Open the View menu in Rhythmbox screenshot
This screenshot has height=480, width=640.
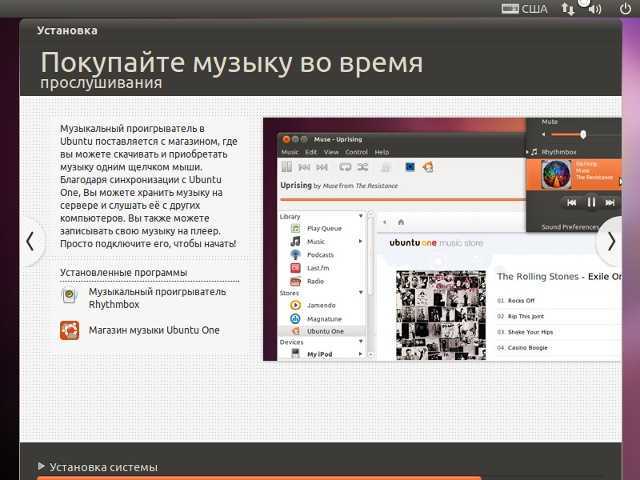tap(331, 152)
